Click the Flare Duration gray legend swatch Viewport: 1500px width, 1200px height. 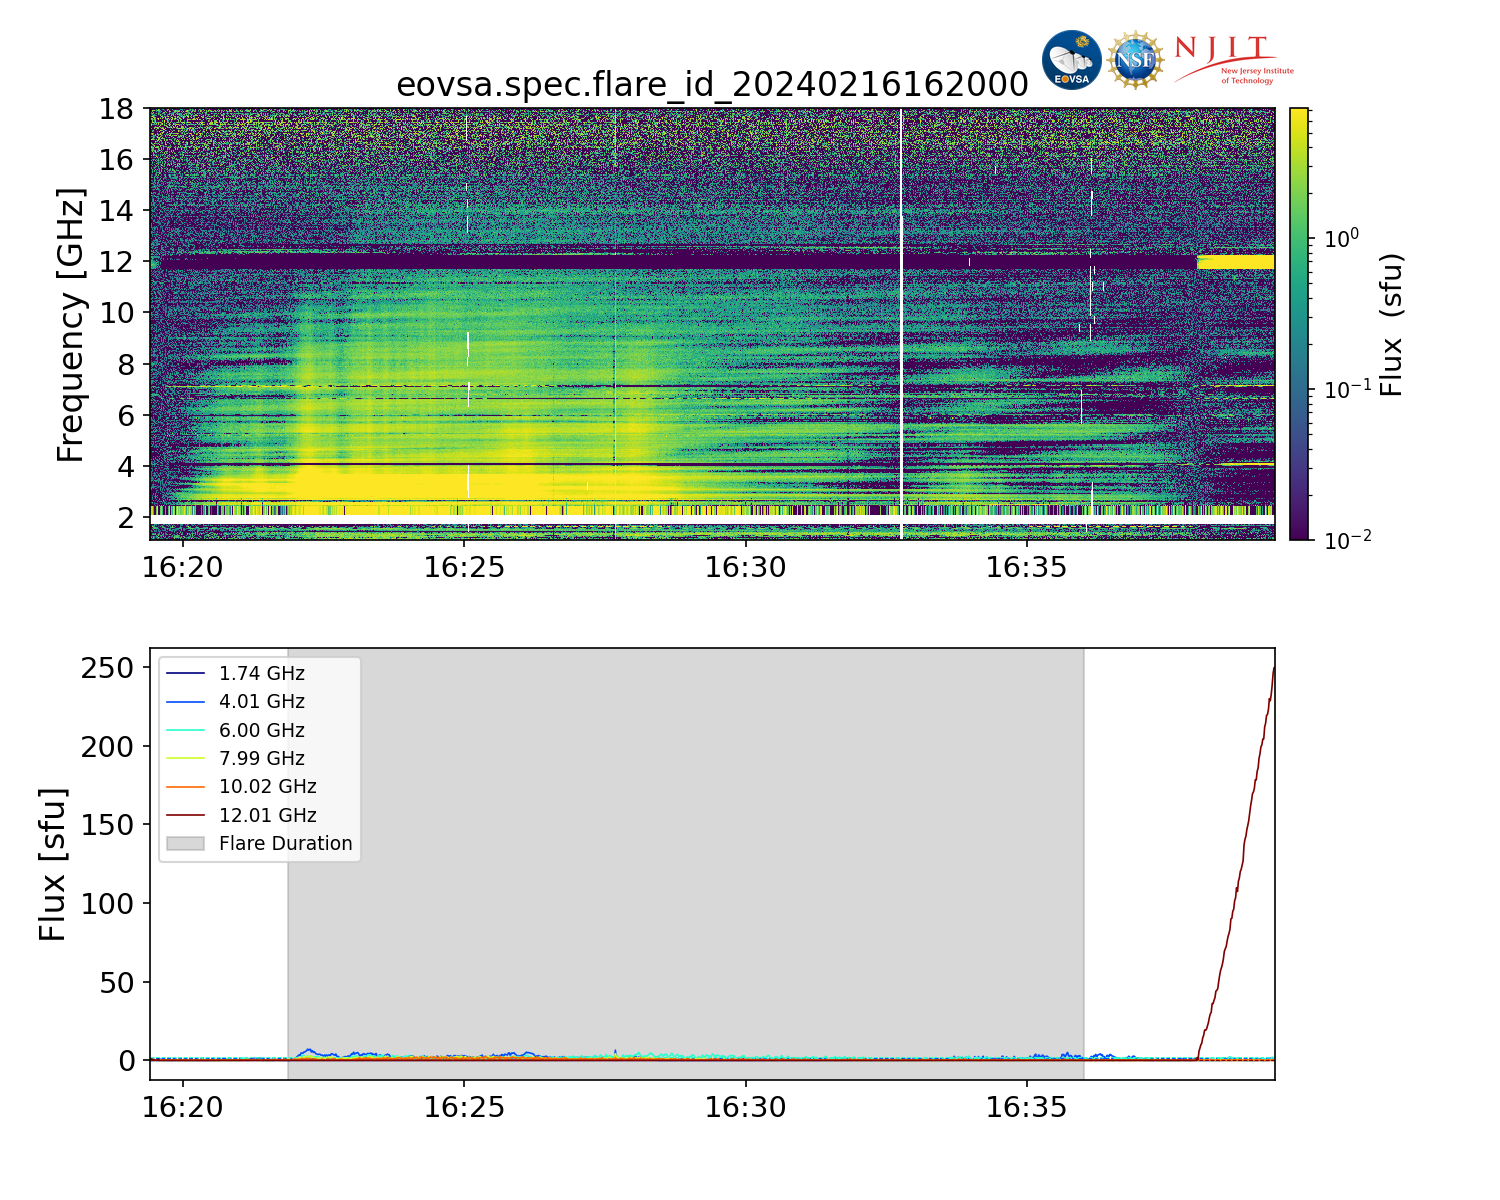(x=185, y=844)
